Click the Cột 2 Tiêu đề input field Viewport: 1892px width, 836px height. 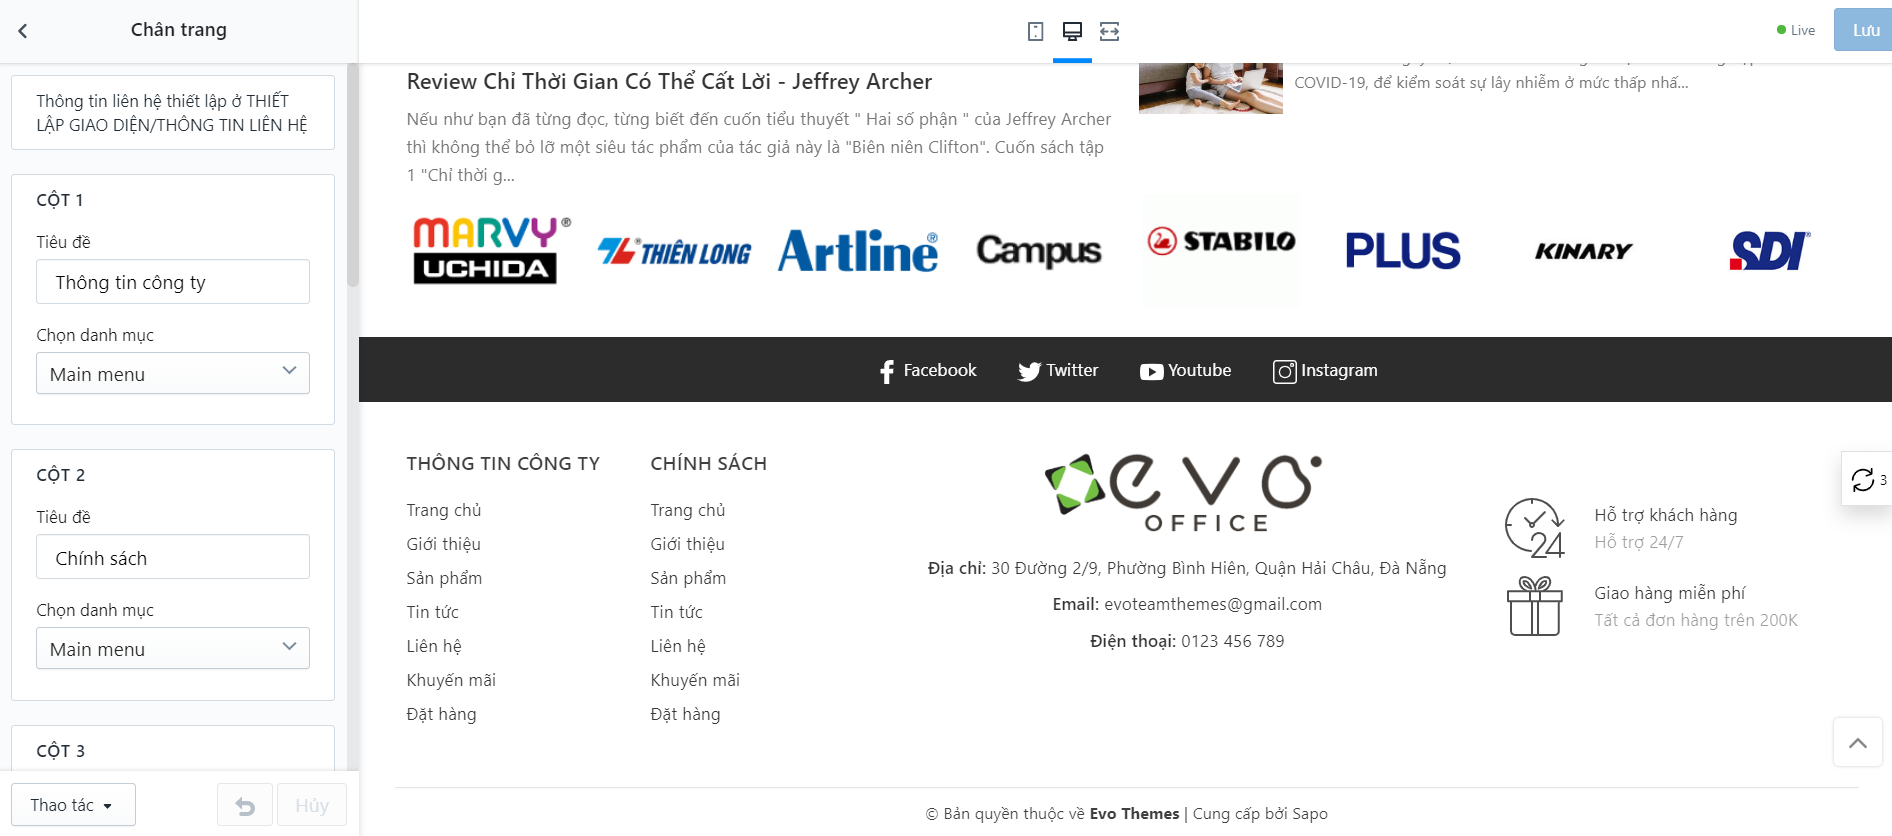(173, 557)
